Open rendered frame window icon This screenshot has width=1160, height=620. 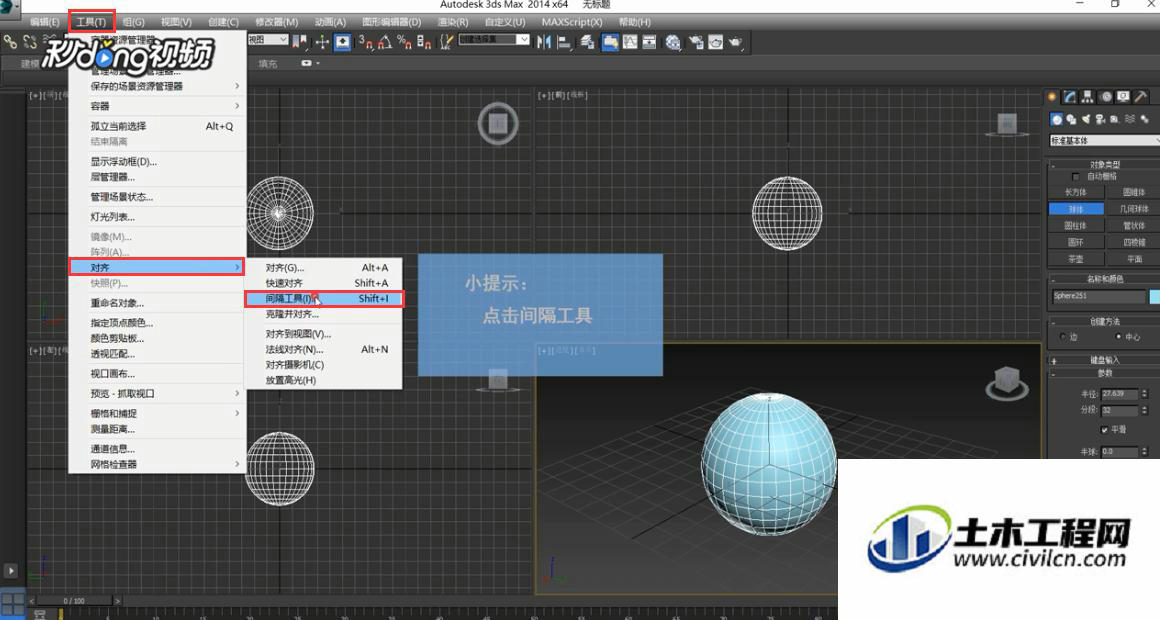click(x=715, y=42)
